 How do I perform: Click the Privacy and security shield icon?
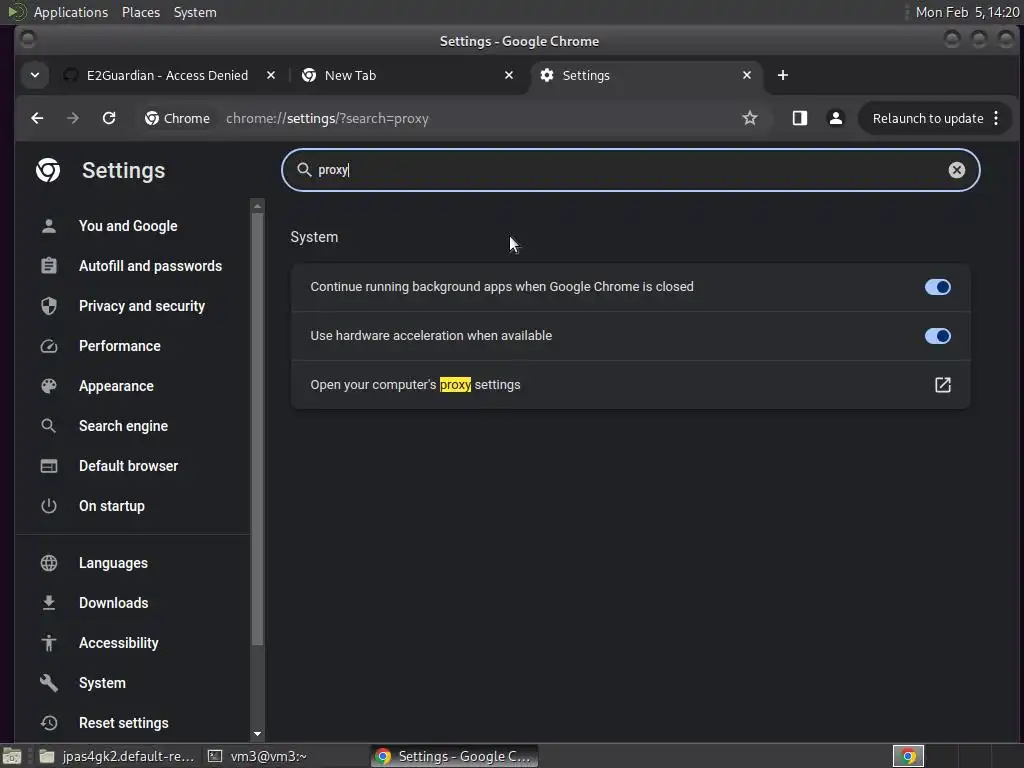(49, 306)
